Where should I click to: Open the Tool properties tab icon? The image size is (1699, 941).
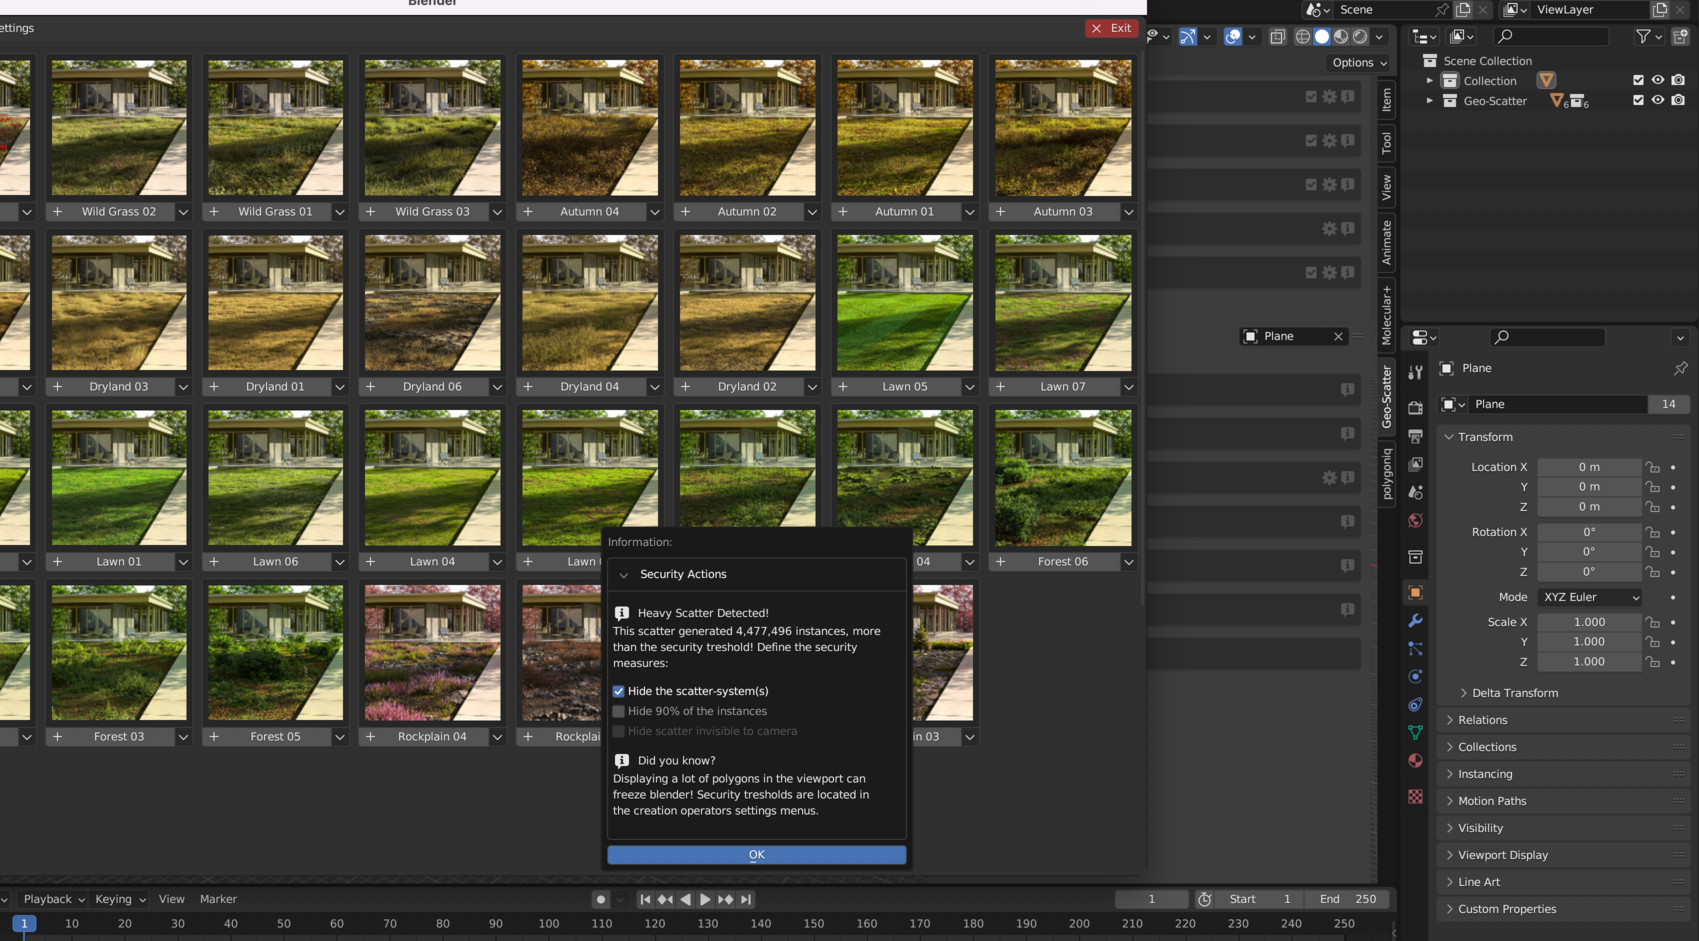[1415, 373]
